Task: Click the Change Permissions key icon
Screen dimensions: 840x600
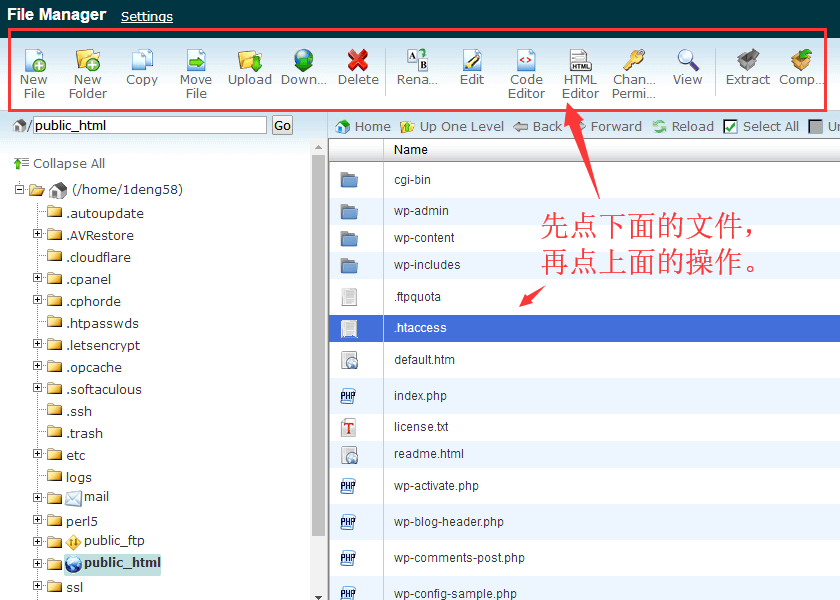Action: (634, 62)
